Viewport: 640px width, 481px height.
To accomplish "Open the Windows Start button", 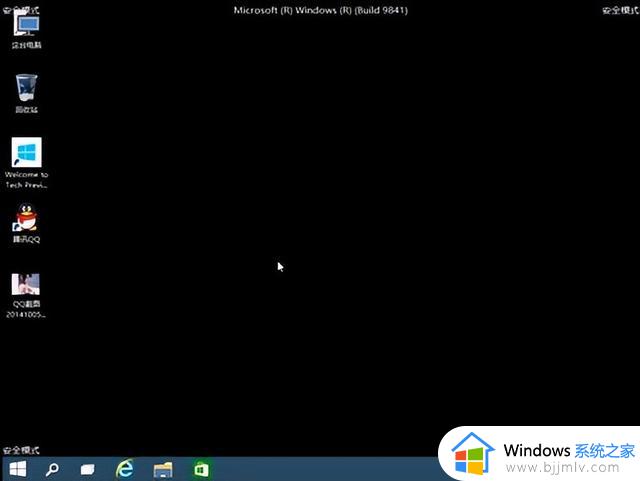I will (18, 469).
